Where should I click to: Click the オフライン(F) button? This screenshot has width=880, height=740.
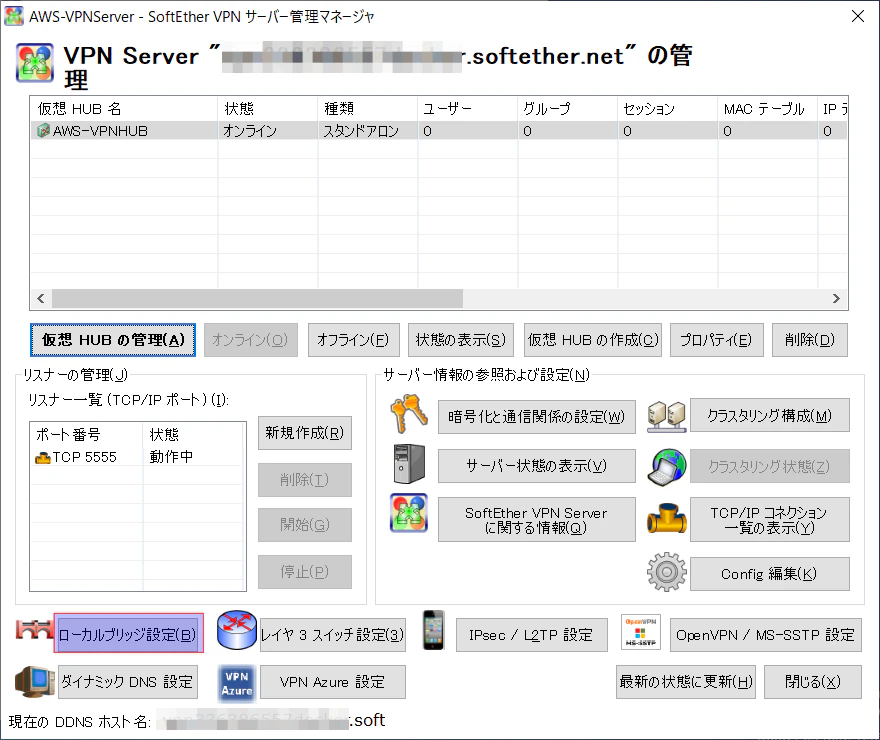point(354,340)
